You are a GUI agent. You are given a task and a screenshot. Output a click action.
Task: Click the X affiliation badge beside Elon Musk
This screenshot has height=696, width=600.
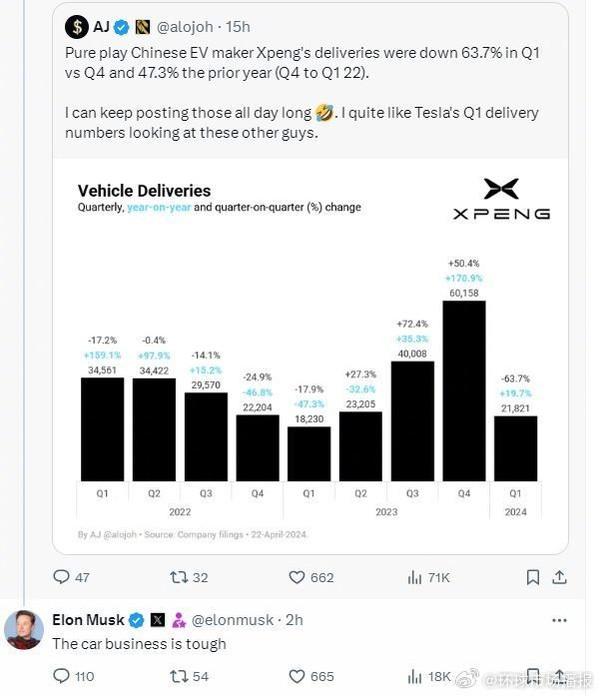click(x=156, y=620)
